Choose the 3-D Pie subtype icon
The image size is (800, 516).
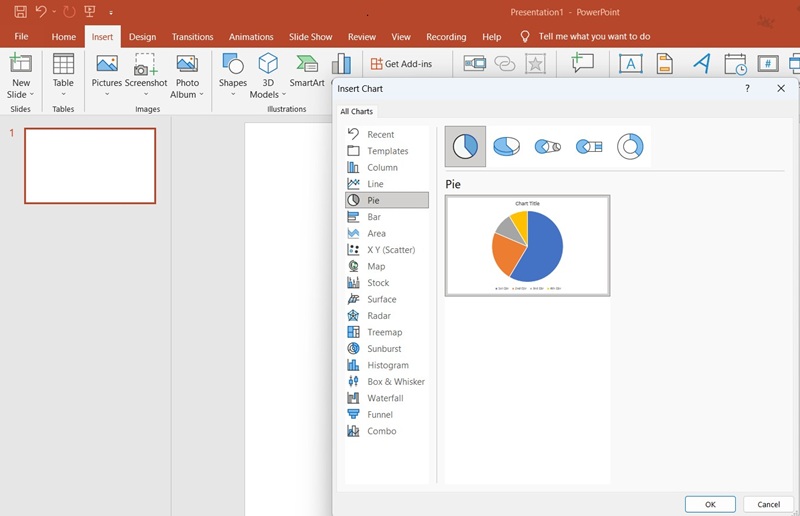(x=507, y=146)
